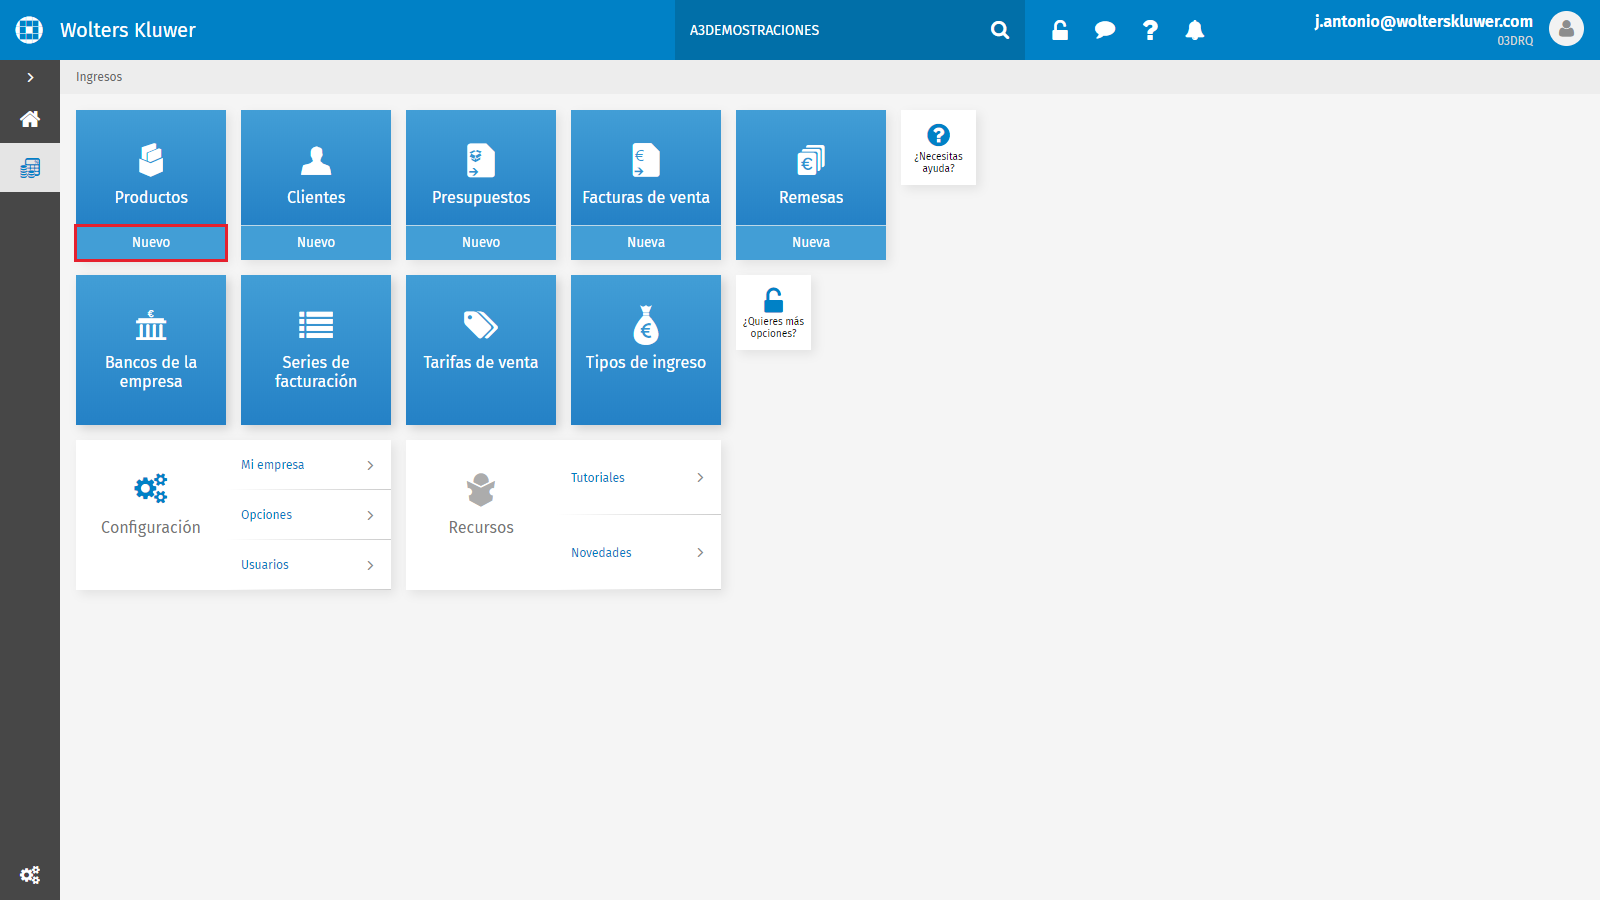
Task: Open the Tipos de ingreso tile
Action: [x=646, y=350]
